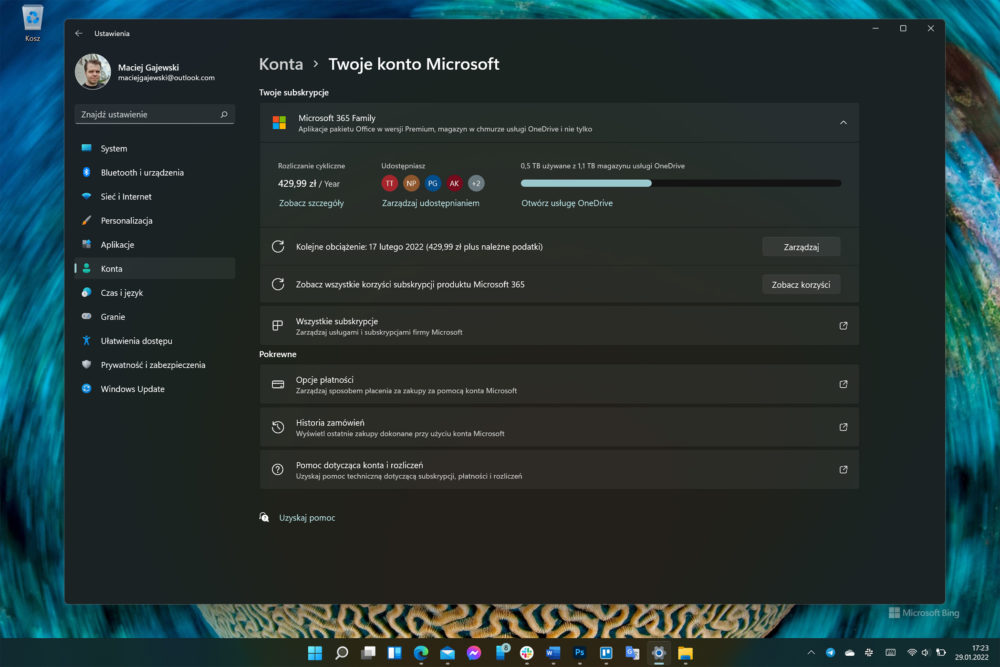
Task: Click the PG shared-user avatar
Action: [x=433, y=184]
